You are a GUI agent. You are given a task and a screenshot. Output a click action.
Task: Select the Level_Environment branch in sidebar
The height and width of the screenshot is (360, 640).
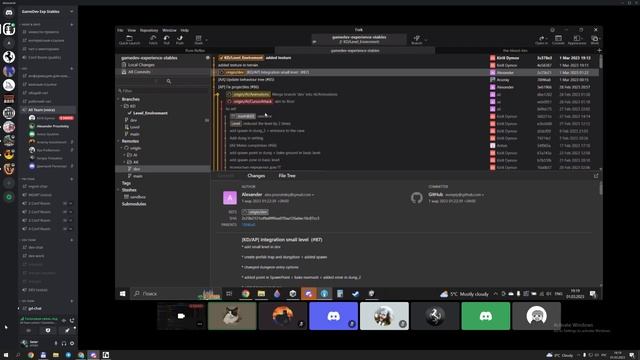[150, 113]
